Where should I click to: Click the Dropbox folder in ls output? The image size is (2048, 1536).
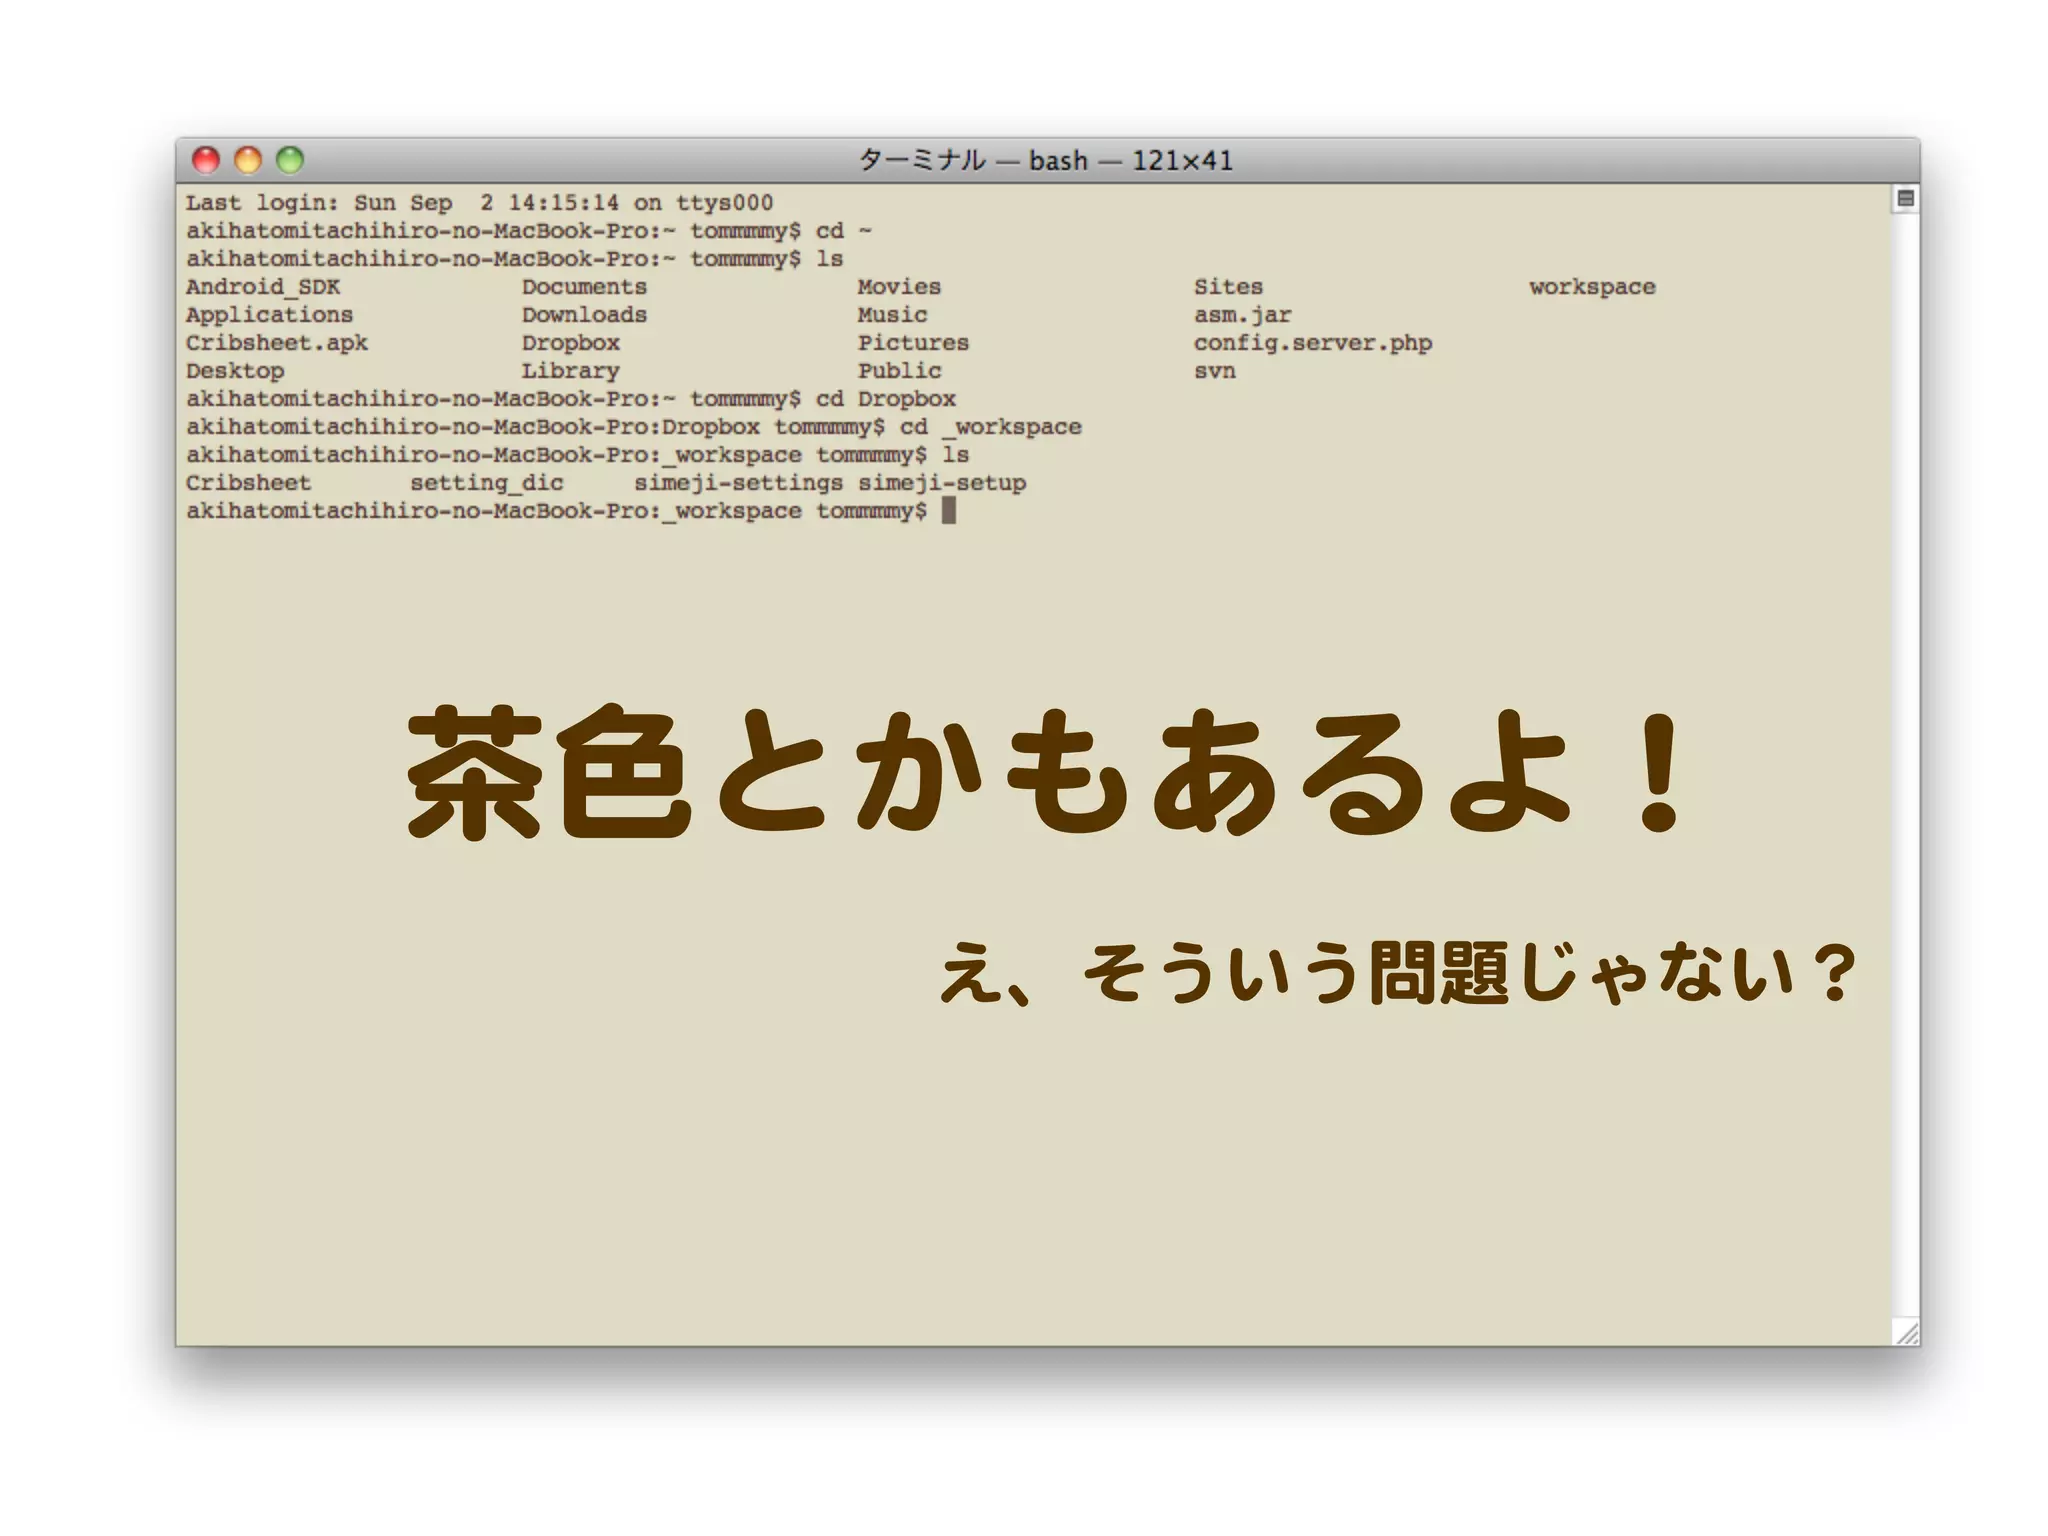[570, 343]
